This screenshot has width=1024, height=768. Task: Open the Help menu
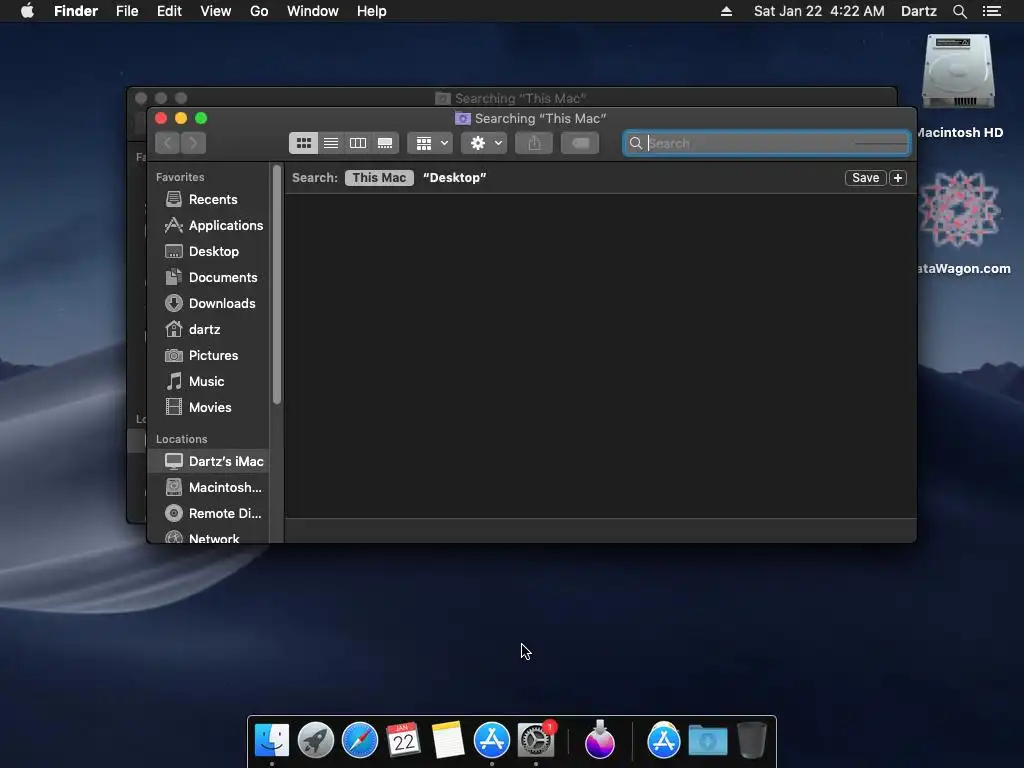372,11
